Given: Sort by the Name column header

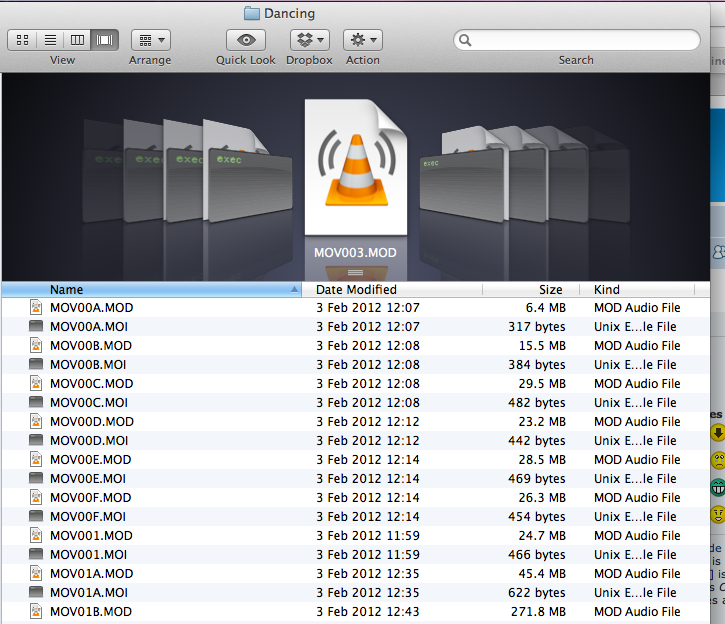Looking at the screenshot, I should click(x=152, y=290).
